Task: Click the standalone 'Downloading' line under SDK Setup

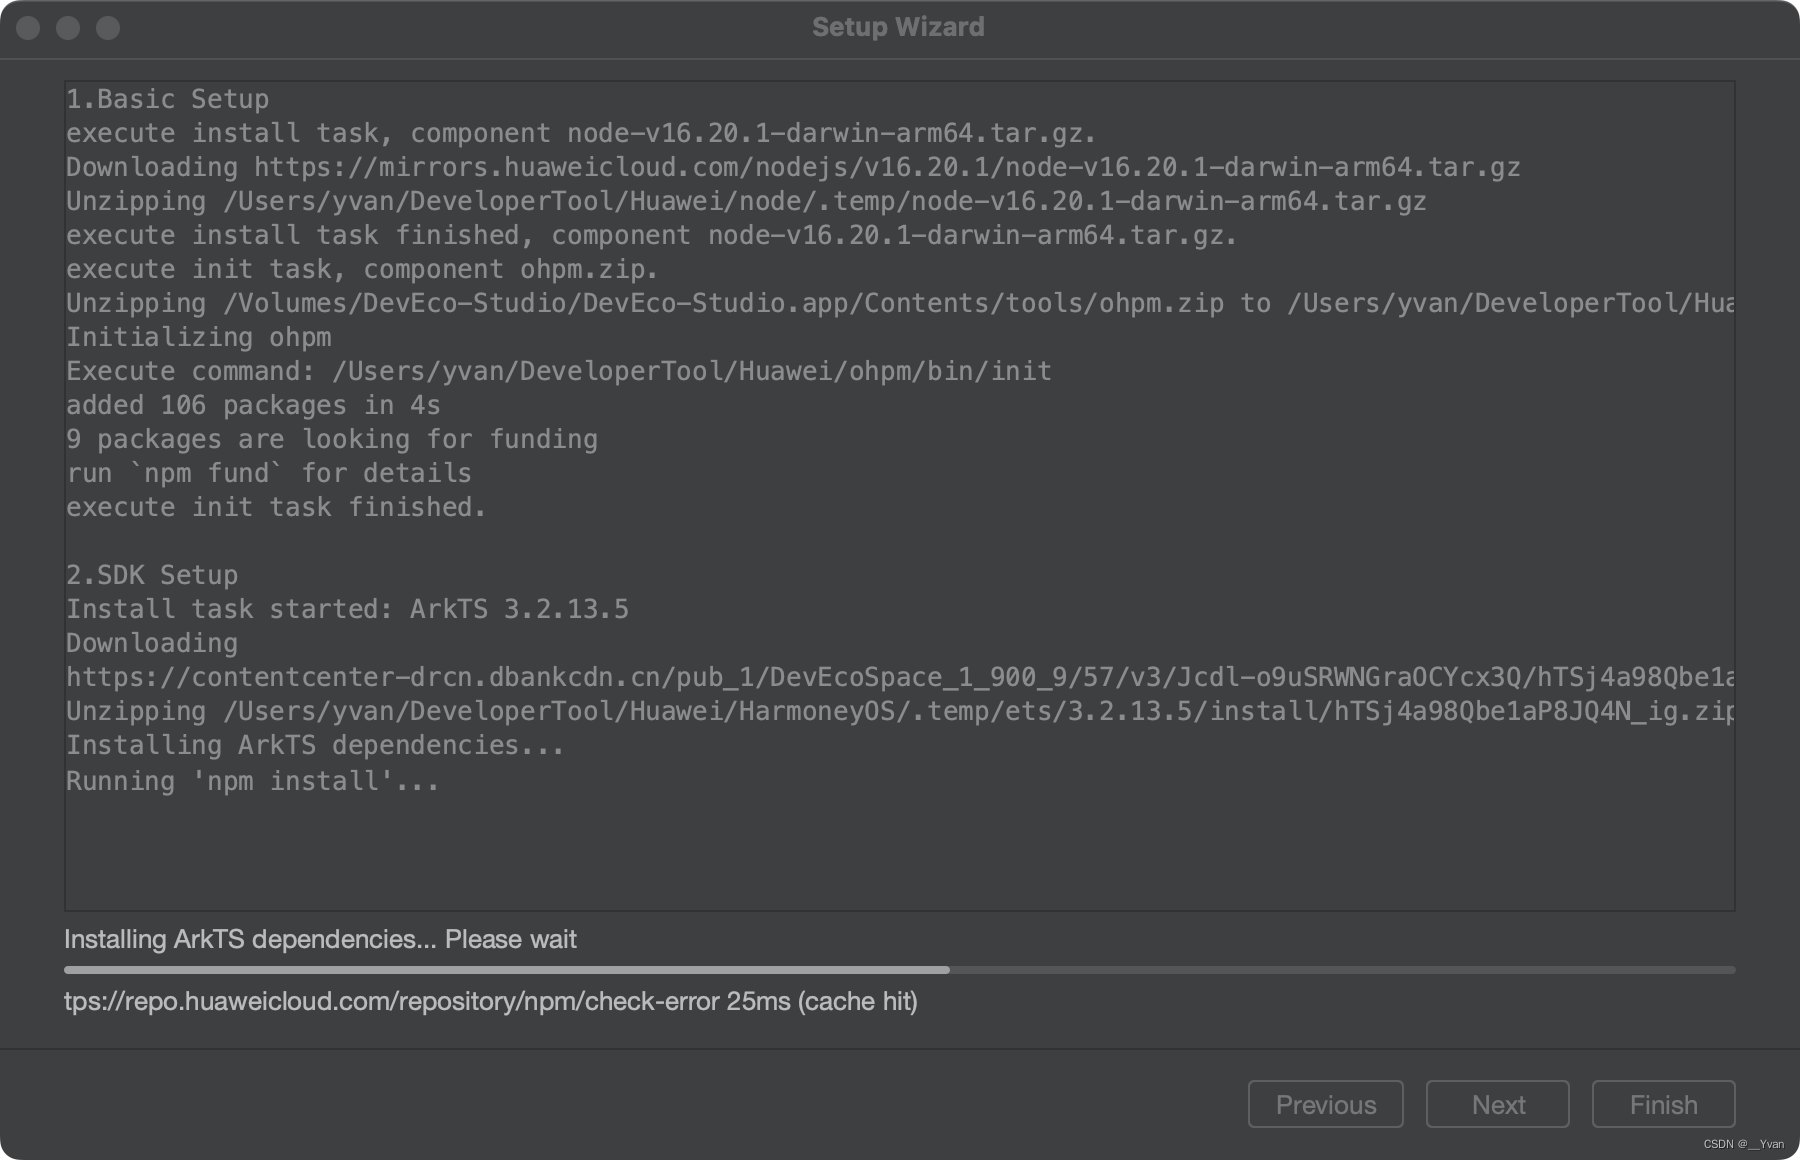Action: point(152,643)
